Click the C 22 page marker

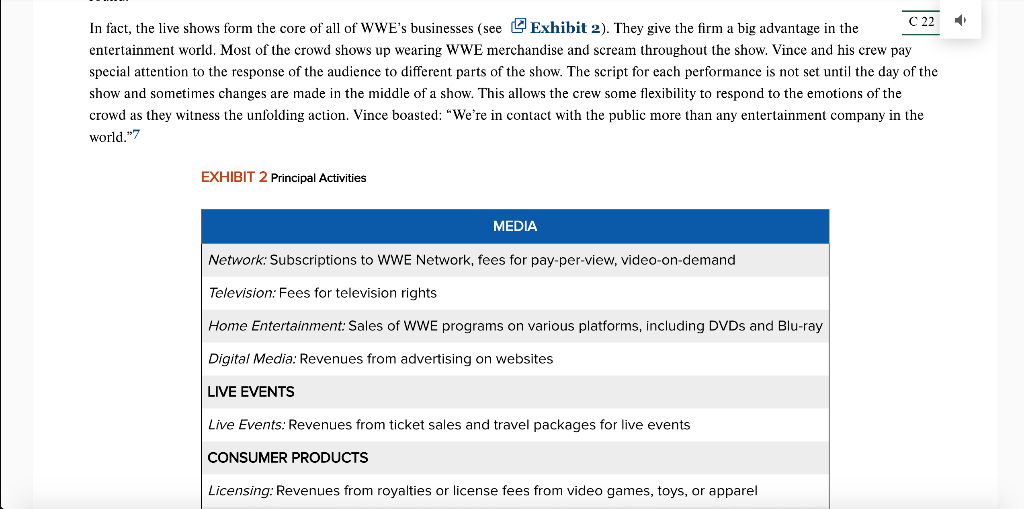pos(921,22)
